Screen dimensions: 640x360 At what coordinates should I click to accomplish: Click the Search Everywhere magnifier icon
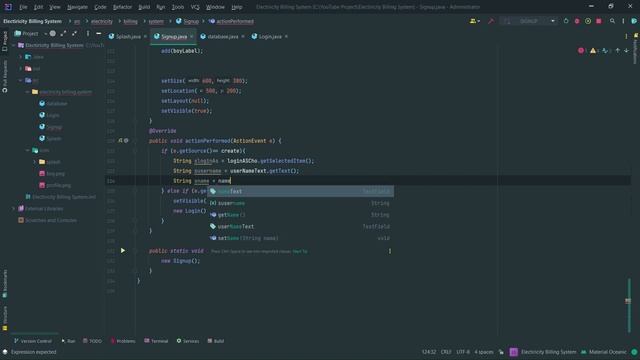point(612,21)
